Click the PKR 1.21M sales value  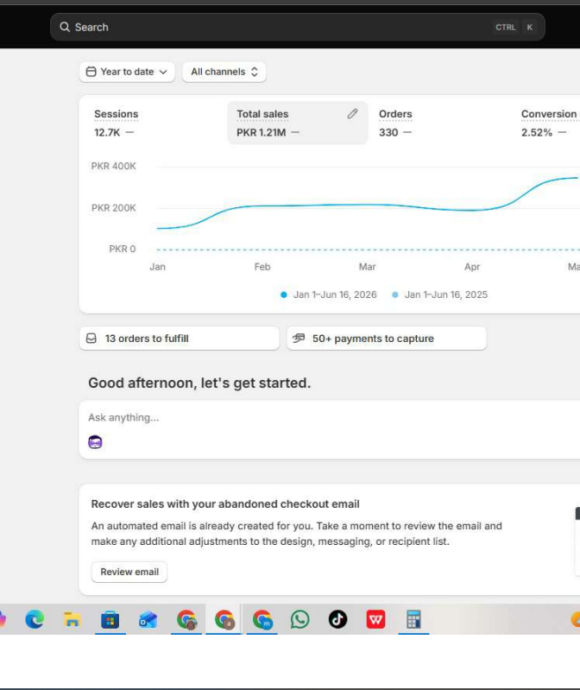pyautogui.click(x=261, y=132)
